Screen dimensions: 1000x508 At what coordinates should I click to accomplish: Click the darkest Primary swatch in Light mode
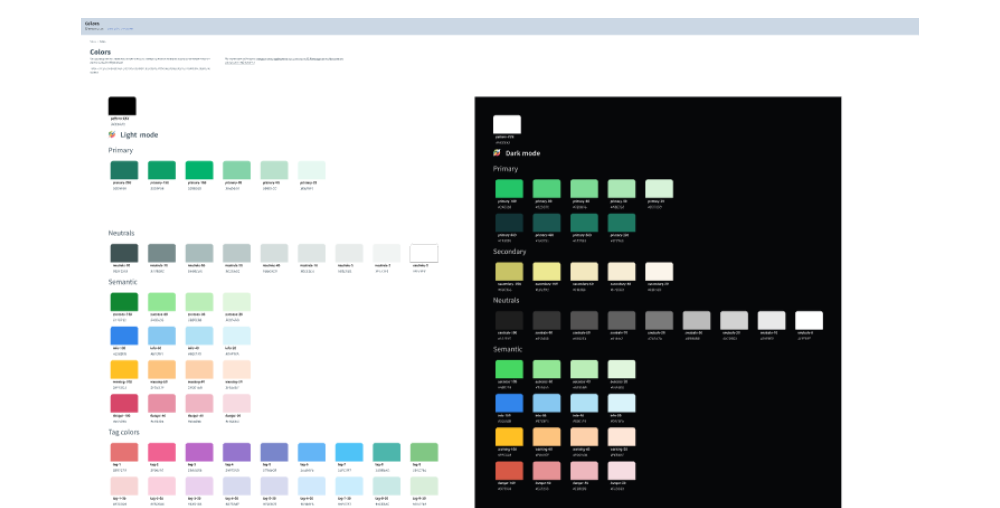(x=124, y=170)
